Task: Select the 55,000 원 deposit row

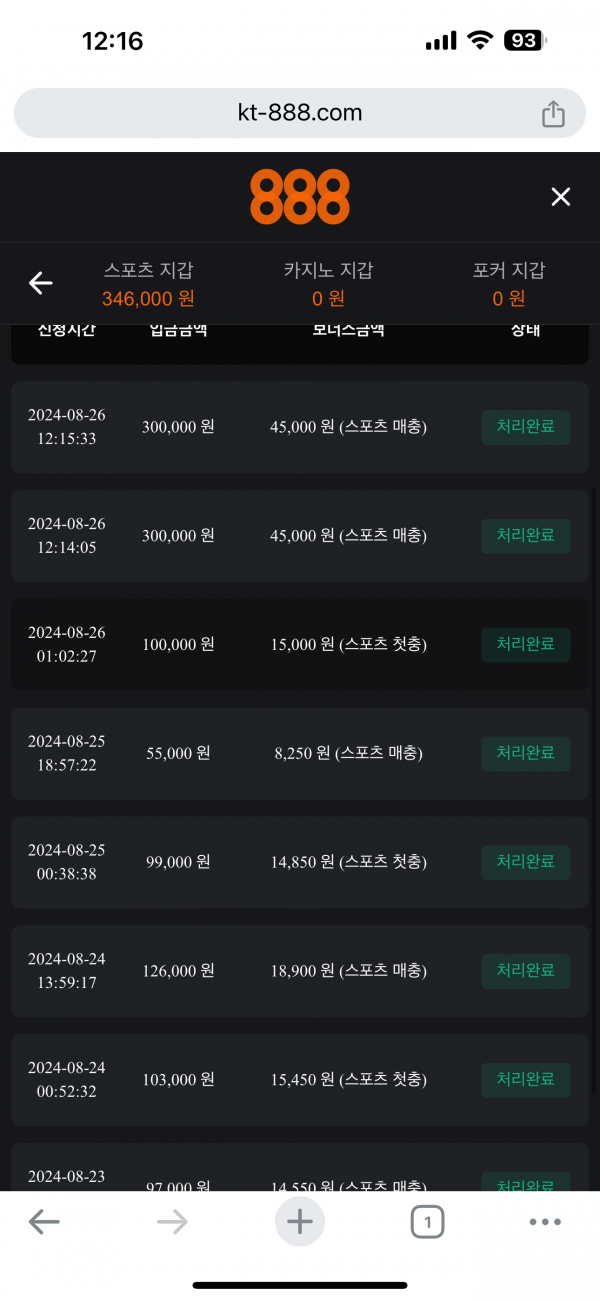Action: click(x=300, y=754)
